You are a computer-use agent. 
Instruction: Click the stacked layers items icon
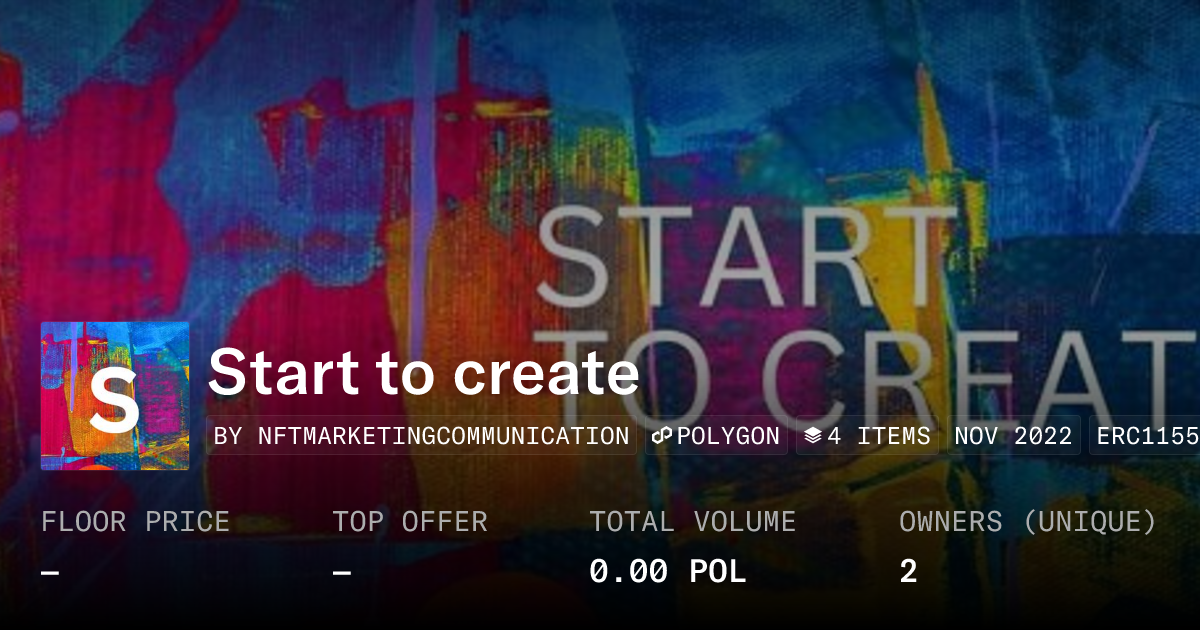click(813, 436)
